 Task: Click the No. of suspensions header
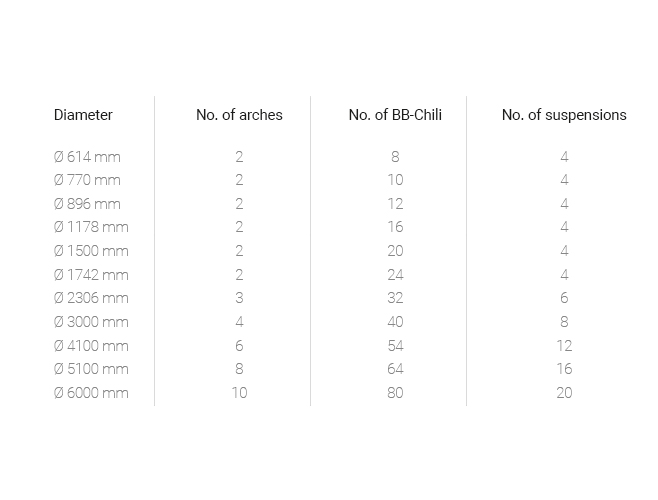tap(564, 115)
